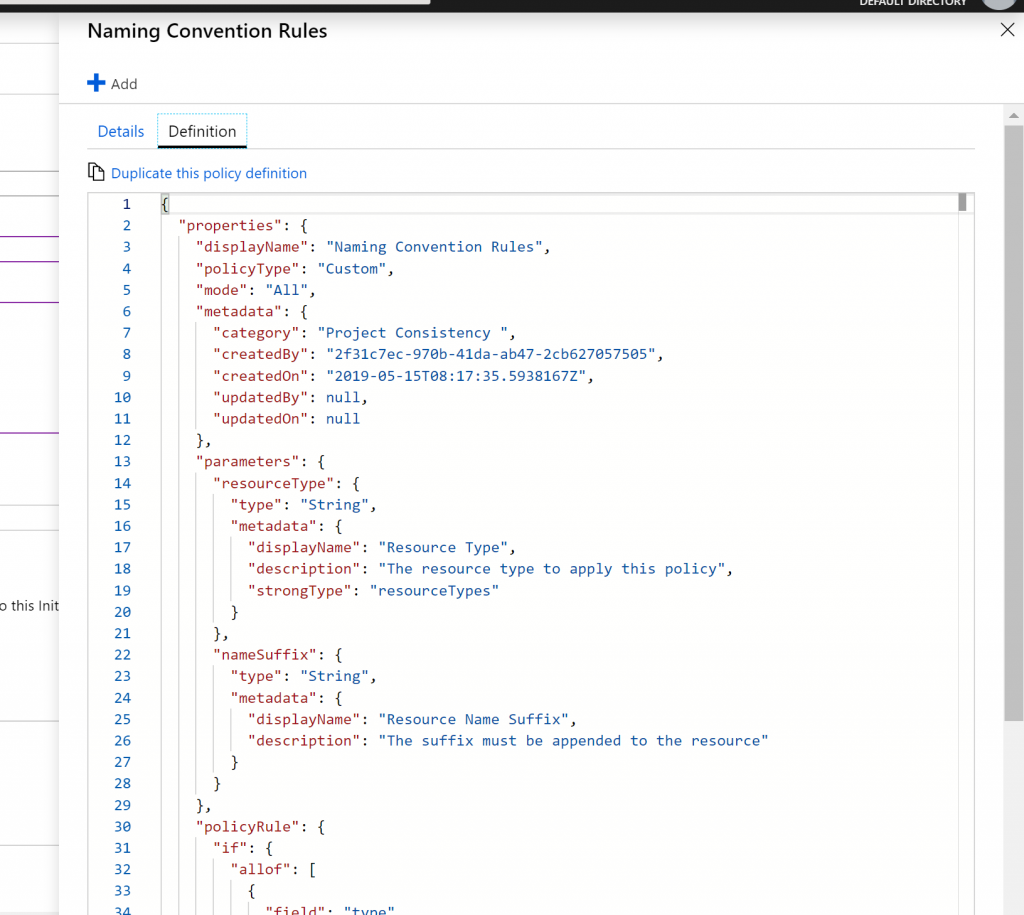Switch to the Details tab

point(121,132)
